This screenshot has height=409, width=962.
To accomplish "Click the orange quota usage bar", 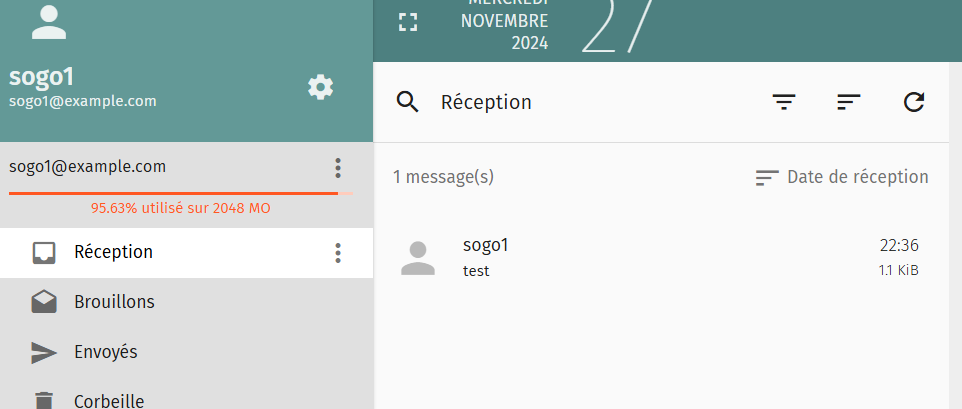I will tap(180, 193).
